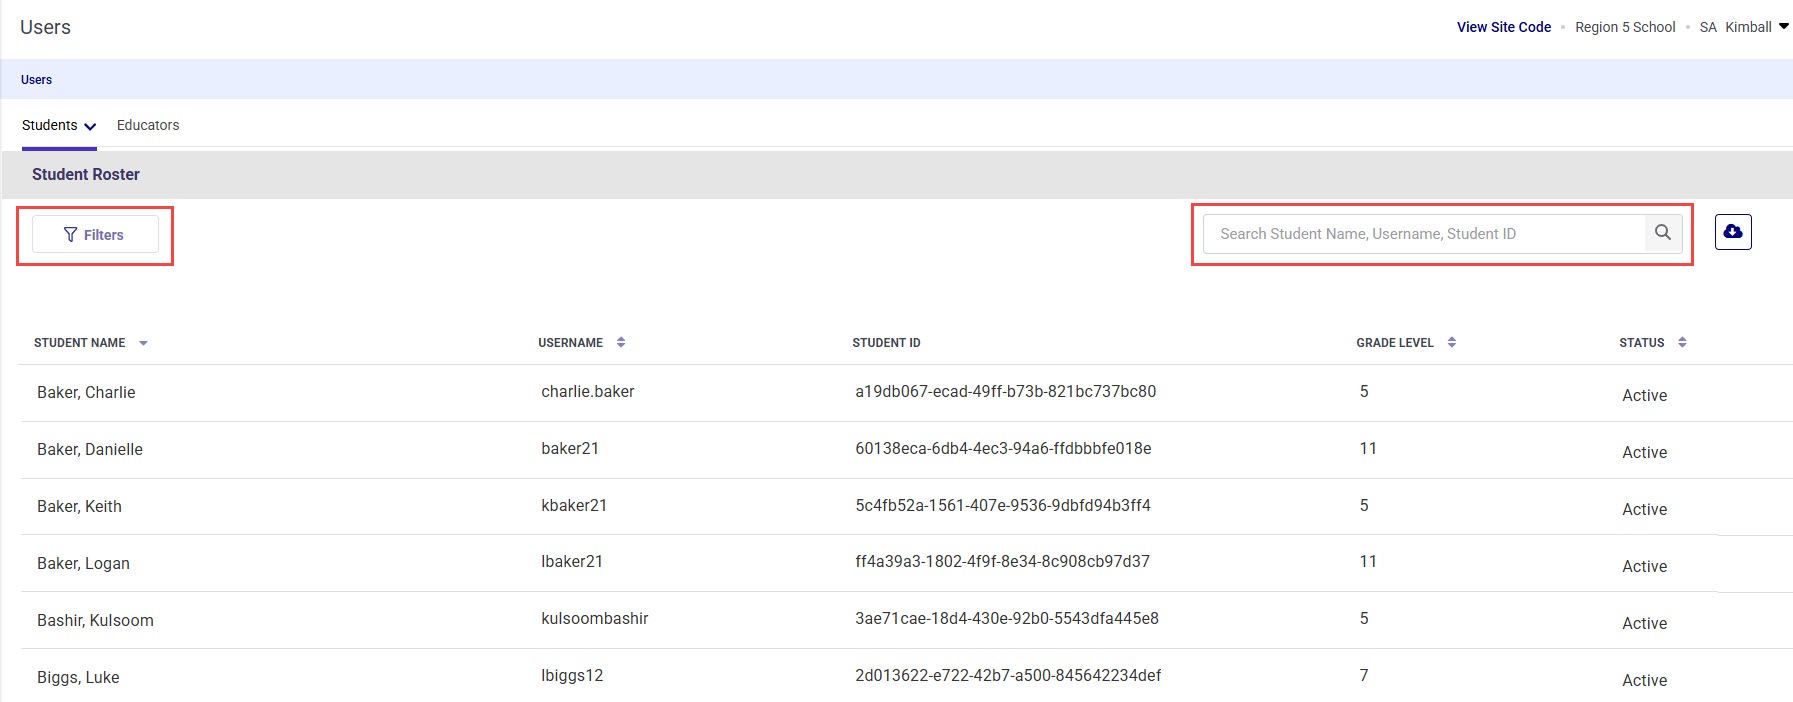Select the Students tab
This screenshot has width=1793, height=702.
point(49,125)
